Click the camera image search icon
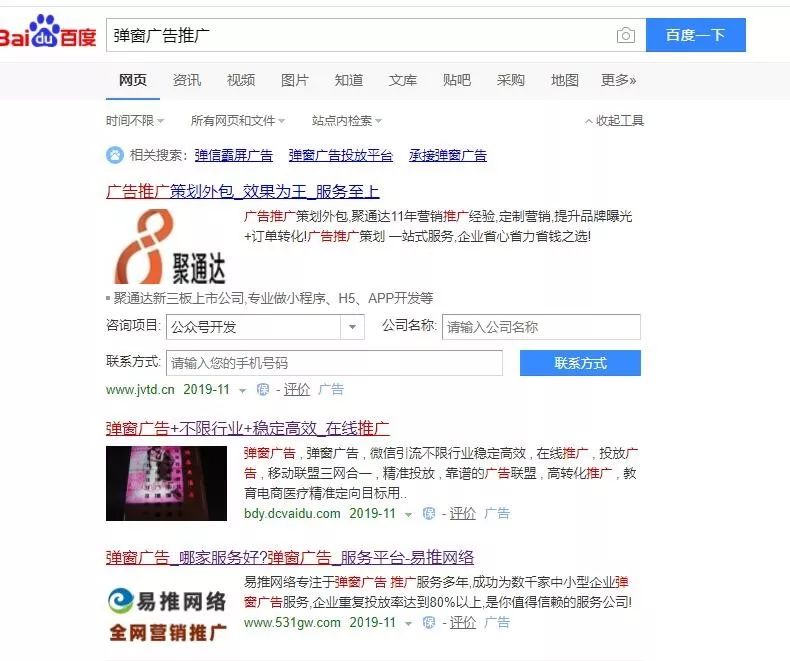Viewport: 790px width, 661px height. tap(625, 35)
